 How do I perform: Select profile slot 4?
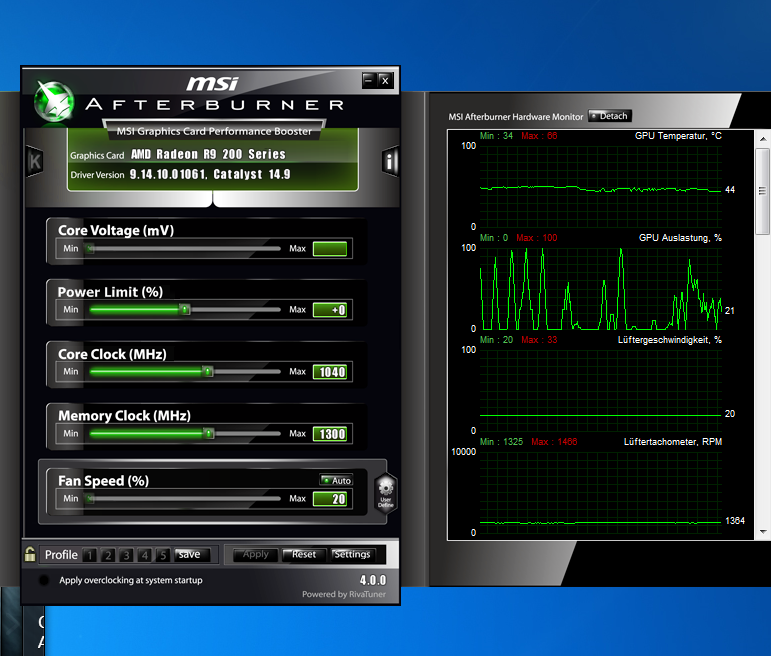click(x=144, y=555)
